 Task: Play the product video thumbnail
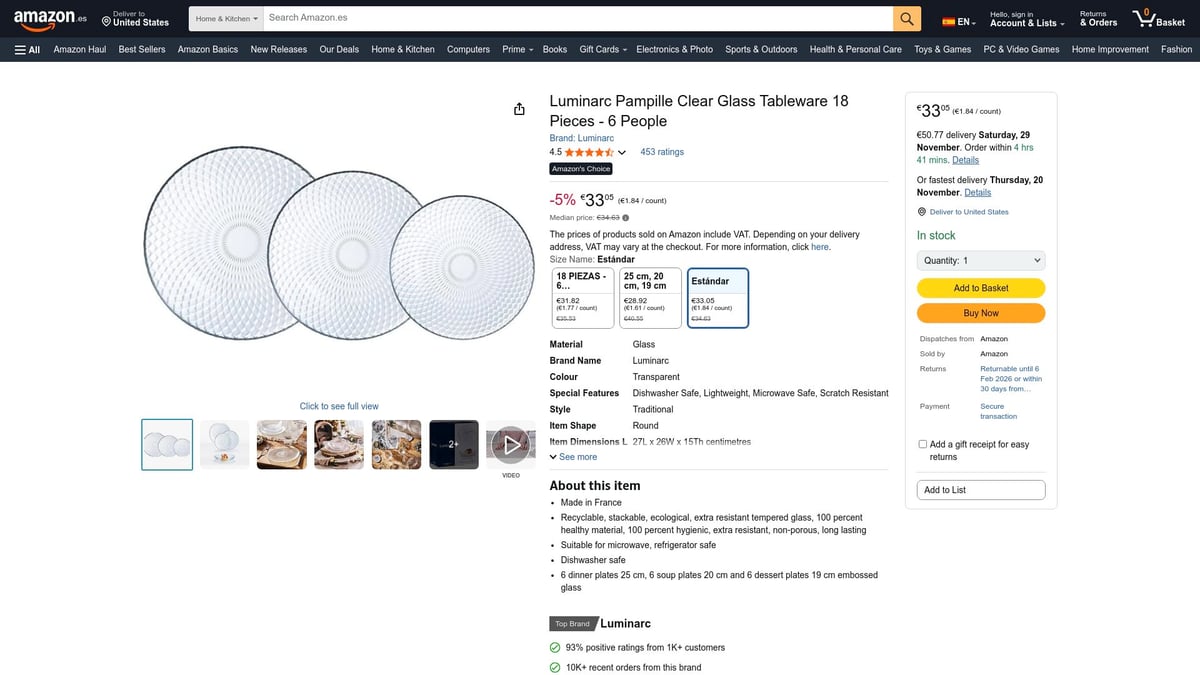(x=510, y=444)
